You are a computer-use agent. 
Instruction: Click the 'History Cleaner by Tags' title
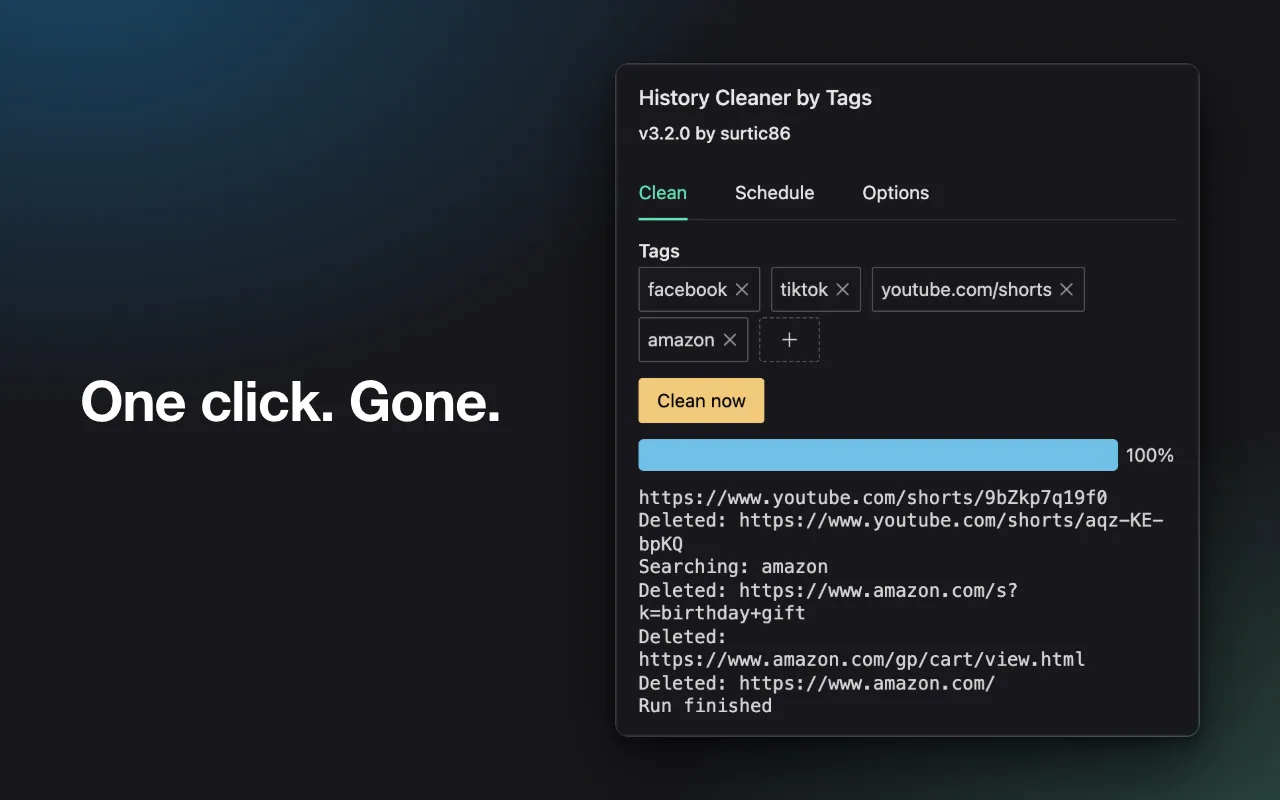coord(755,98)
